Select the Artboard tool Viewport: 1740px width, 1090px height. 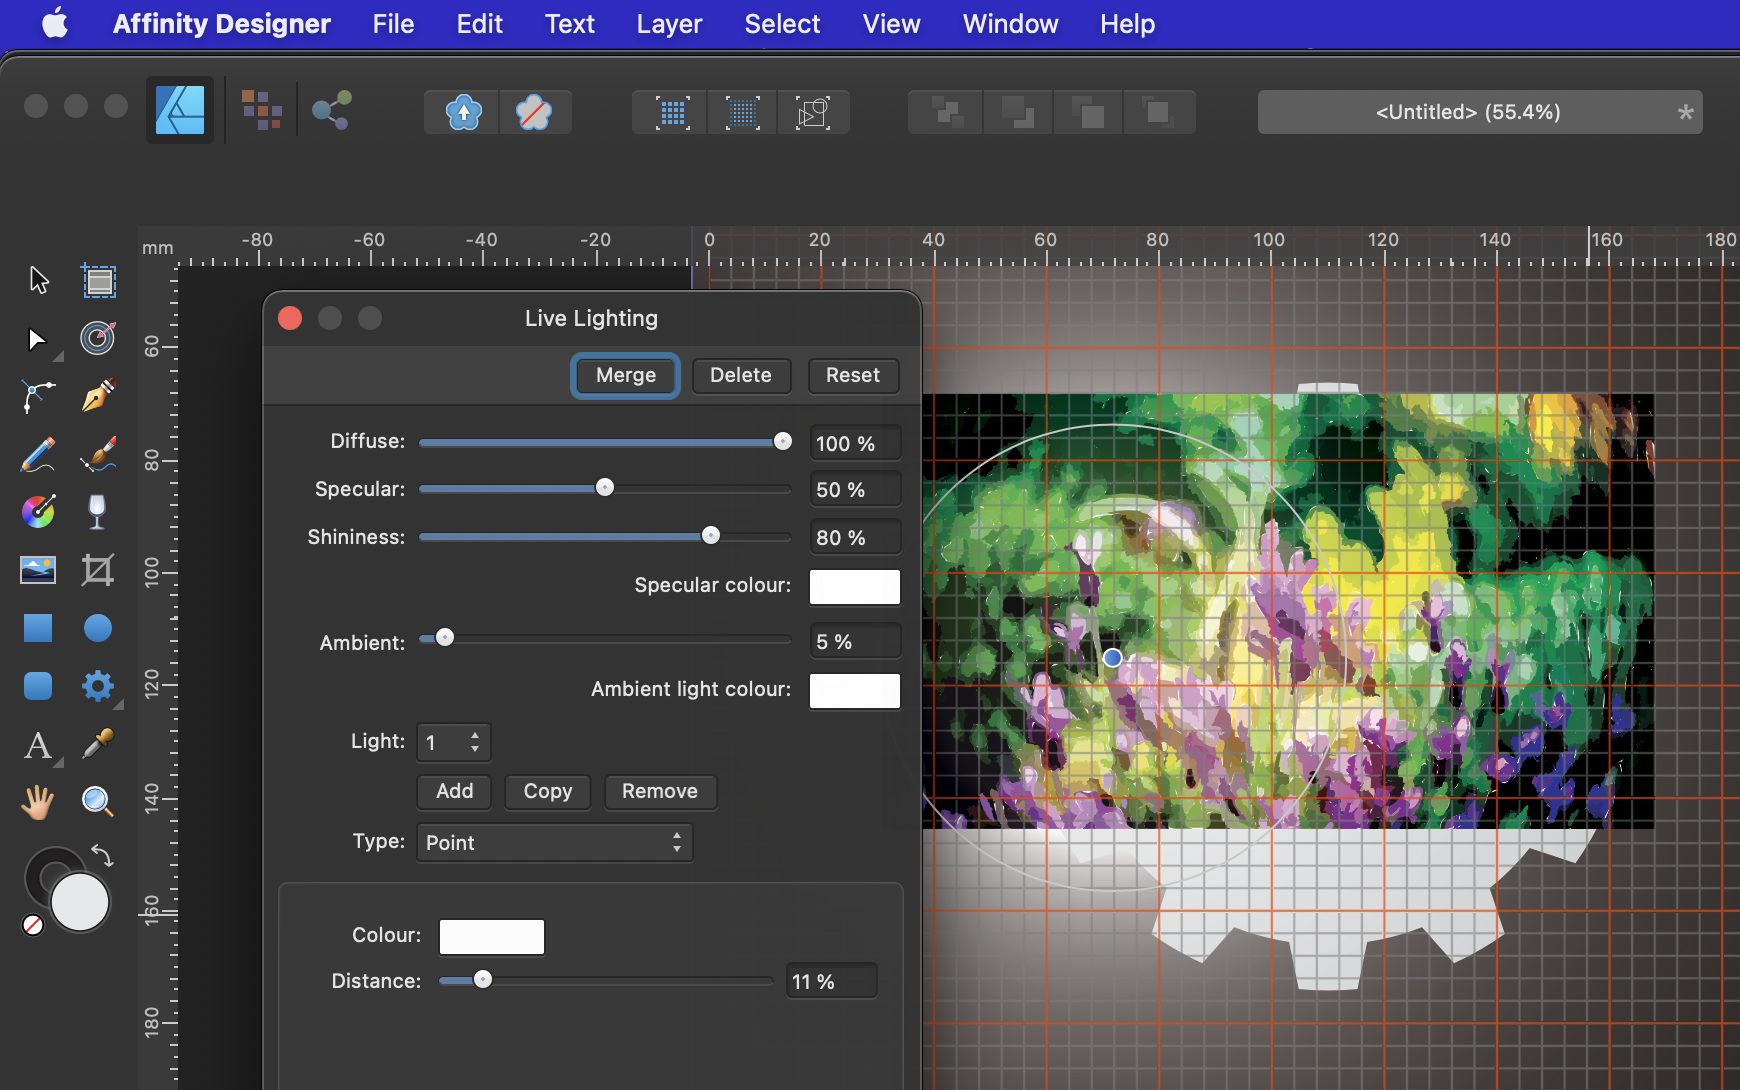(98, 281)
